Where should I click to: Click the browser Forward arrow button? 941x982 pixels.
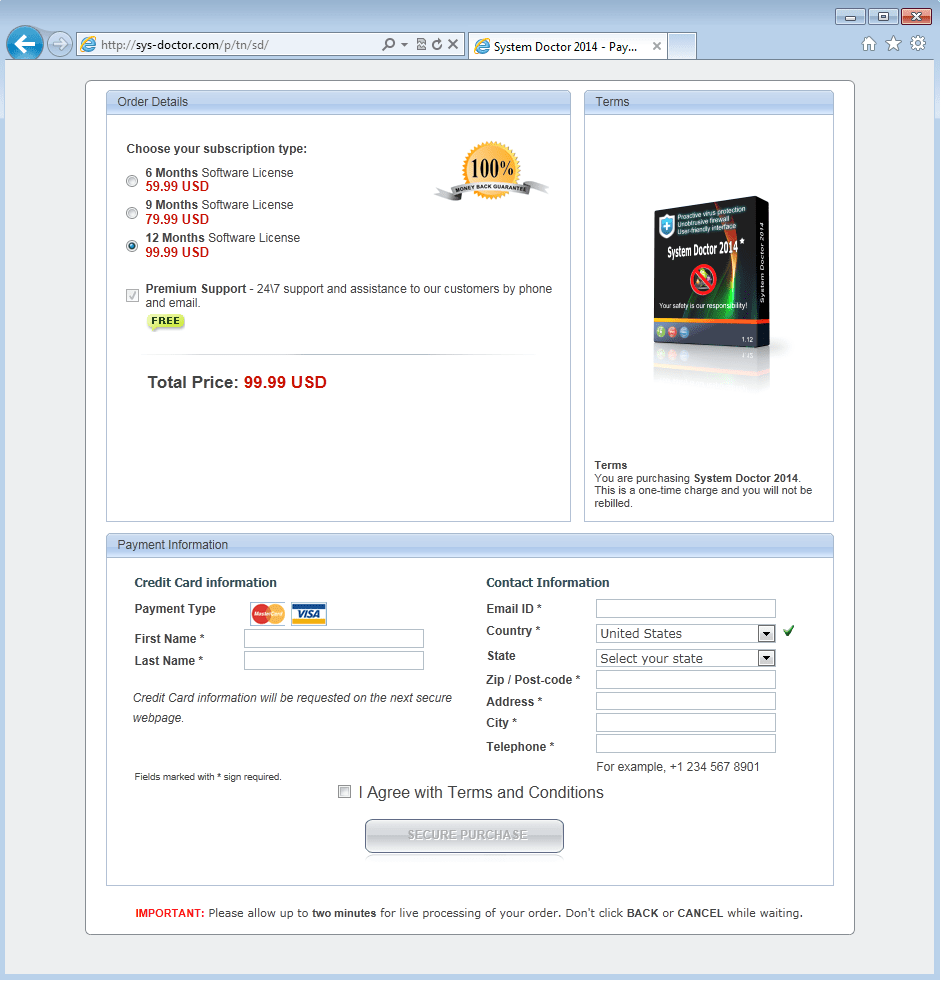click(x=59, y=44)
